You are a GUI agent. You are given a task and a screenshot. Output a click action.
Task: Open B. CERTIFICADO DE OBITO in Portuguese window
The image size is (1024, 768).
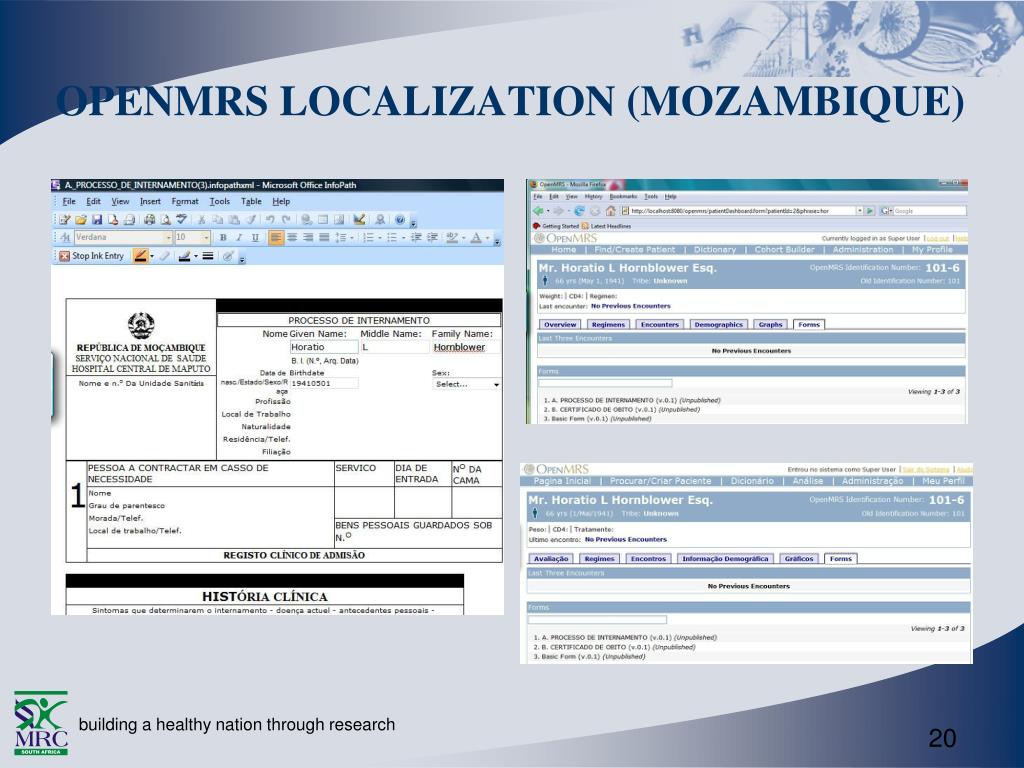614,647
